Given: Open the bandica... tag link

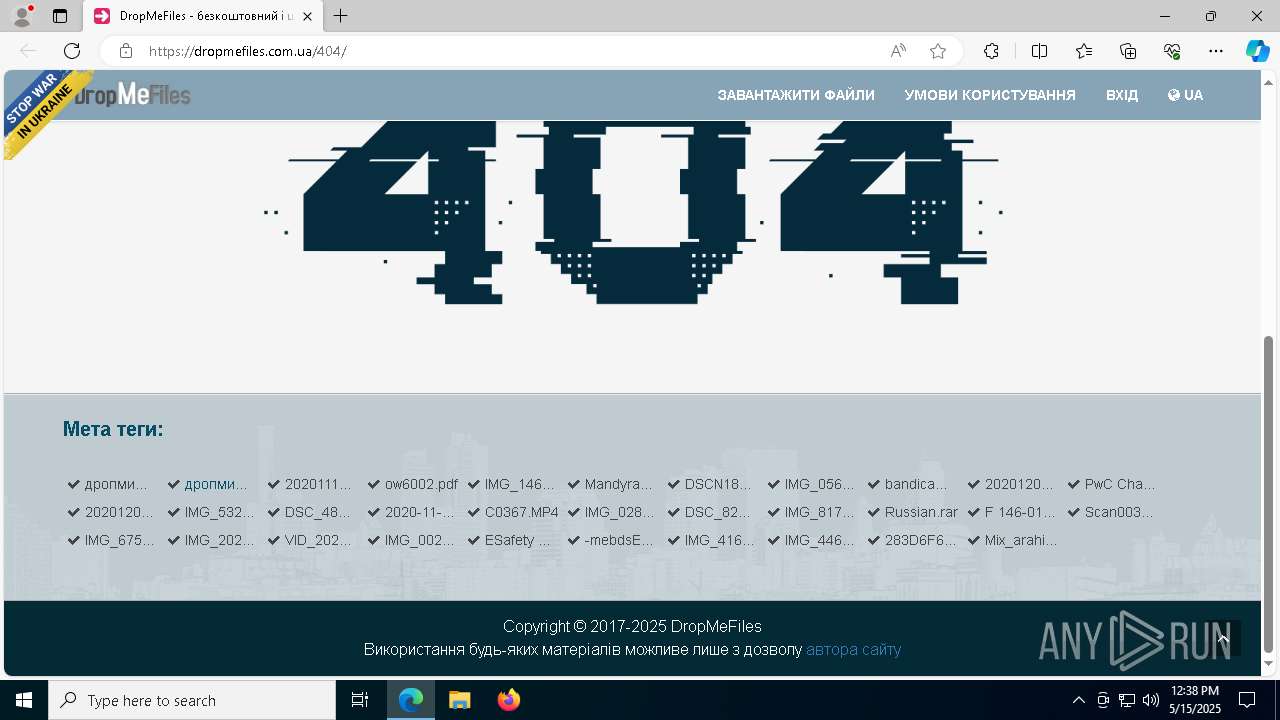Looking at the screenshot, I should click(916, 484).
